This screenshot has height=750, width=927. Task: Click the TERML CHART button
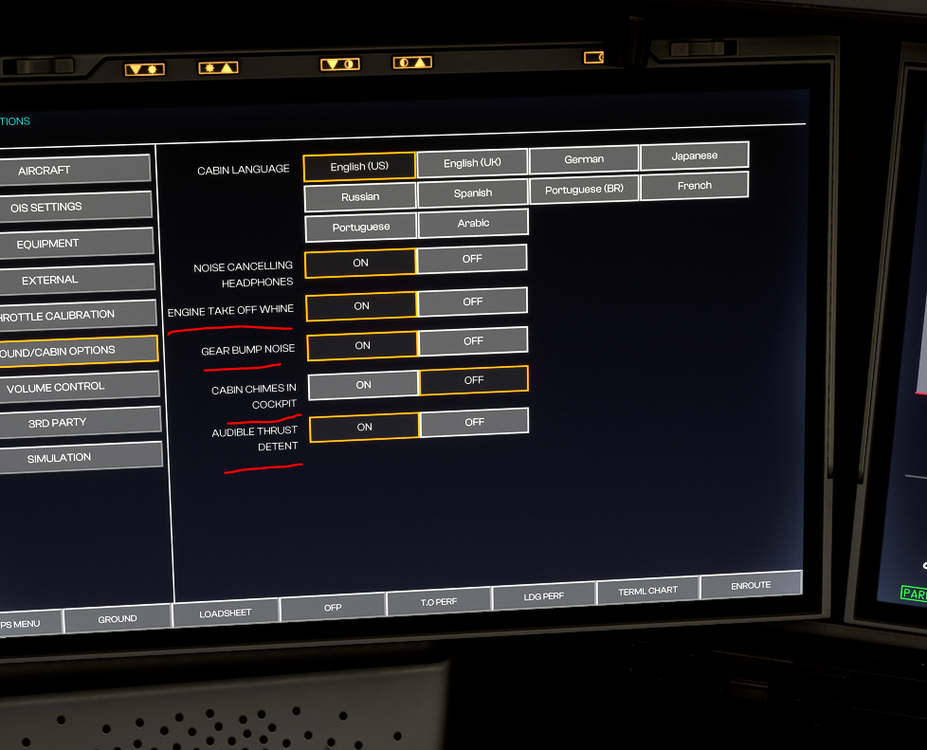[x=648, y=591]
